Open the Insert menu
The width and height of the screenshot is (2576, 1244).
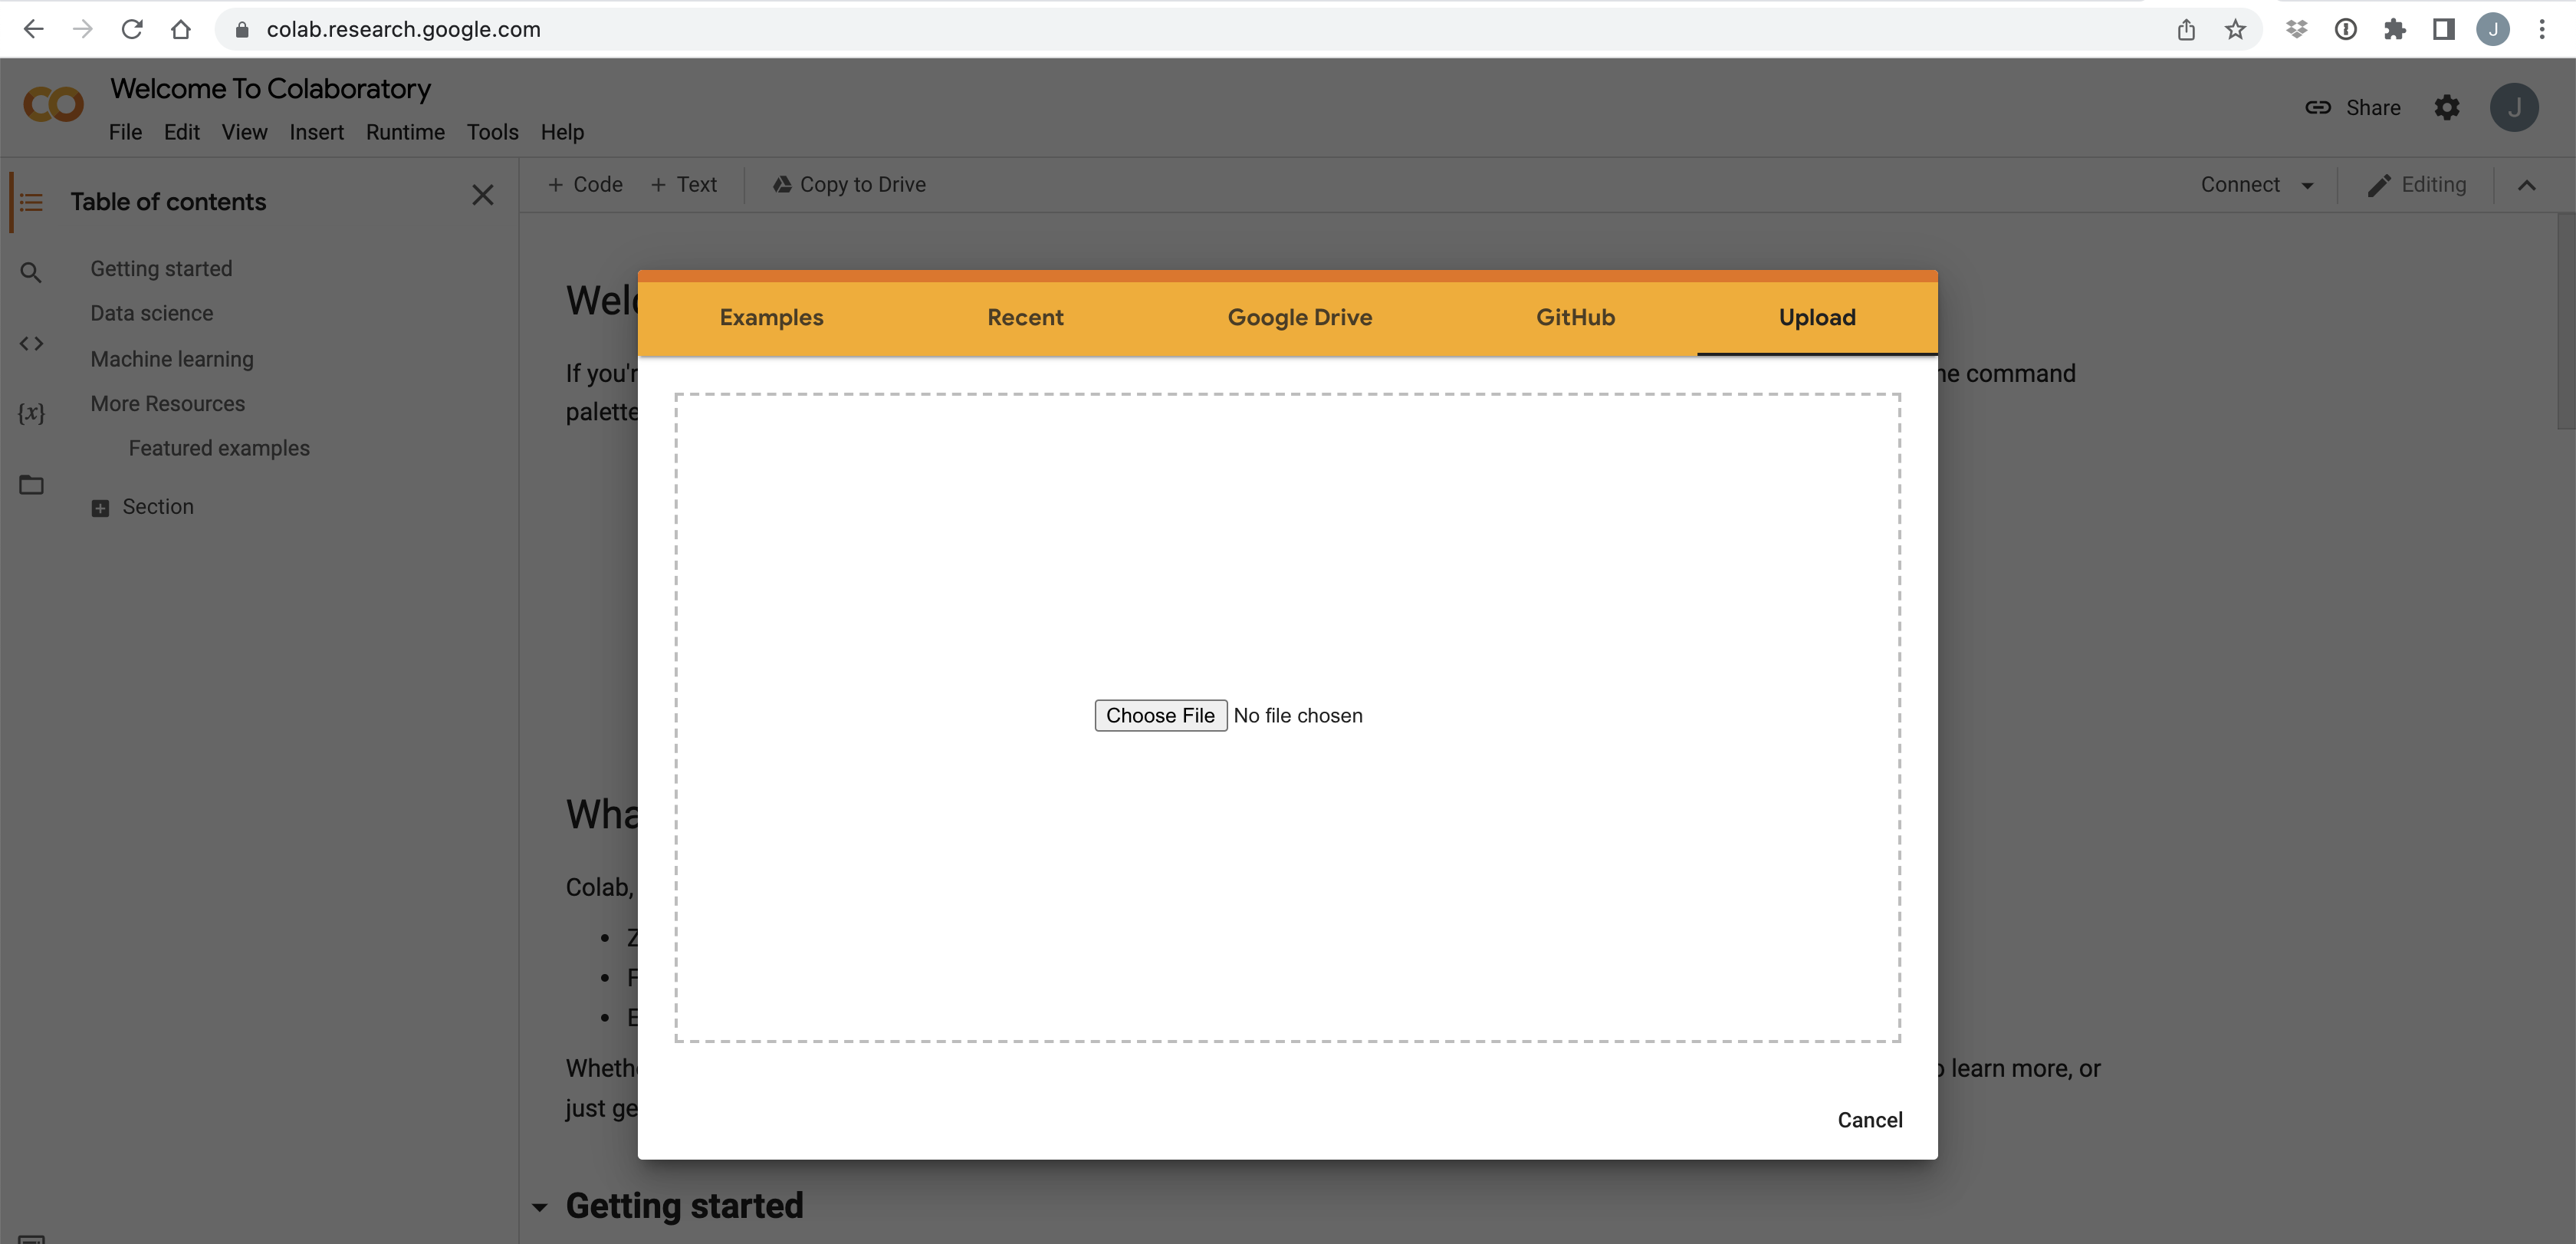(x=316, y=132)
